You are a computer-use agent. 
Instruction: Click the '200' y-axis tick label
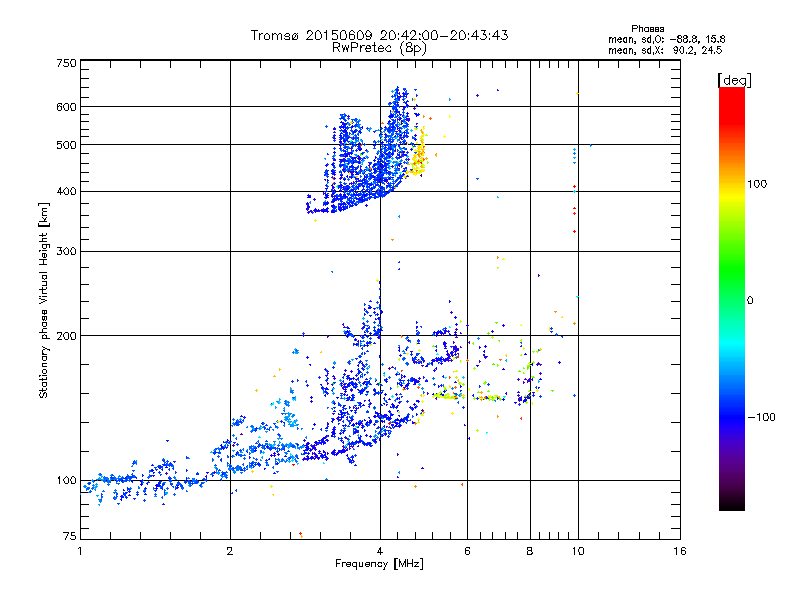pos(66,336)
